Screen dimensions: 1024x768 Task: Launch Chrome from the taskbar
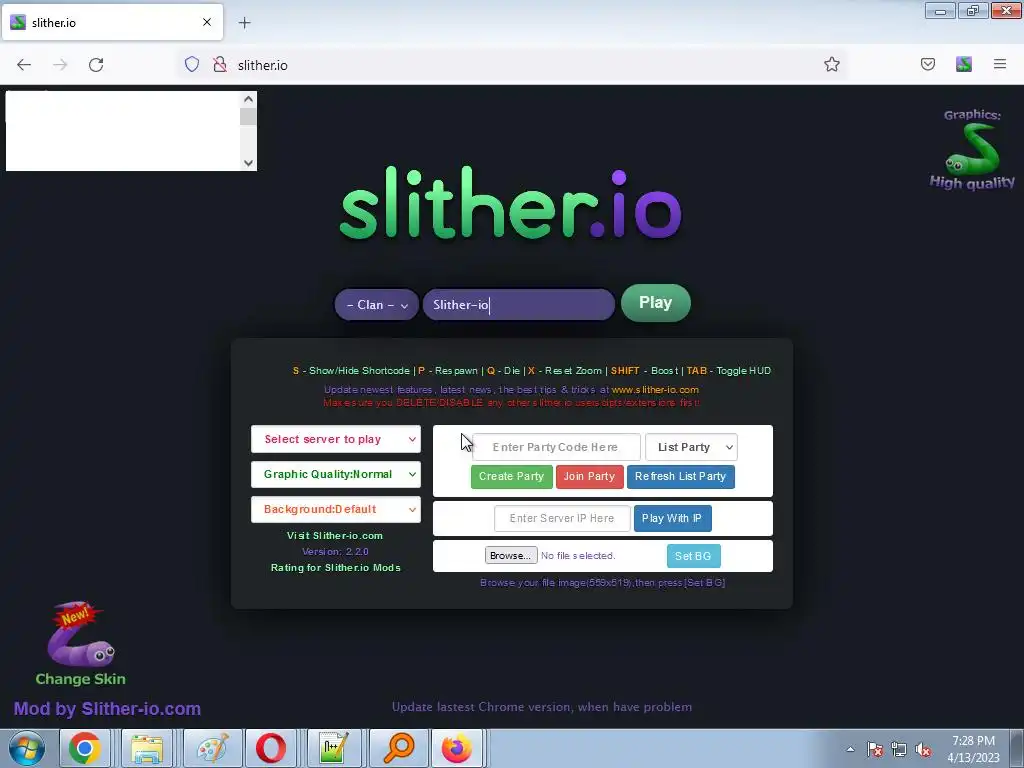(x=85, y=748)
